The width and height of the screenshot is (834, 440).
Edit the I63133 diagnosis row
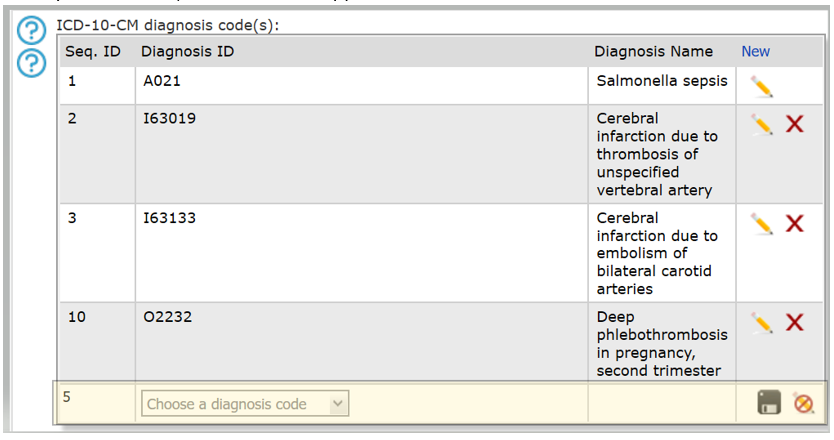[762, 224]
